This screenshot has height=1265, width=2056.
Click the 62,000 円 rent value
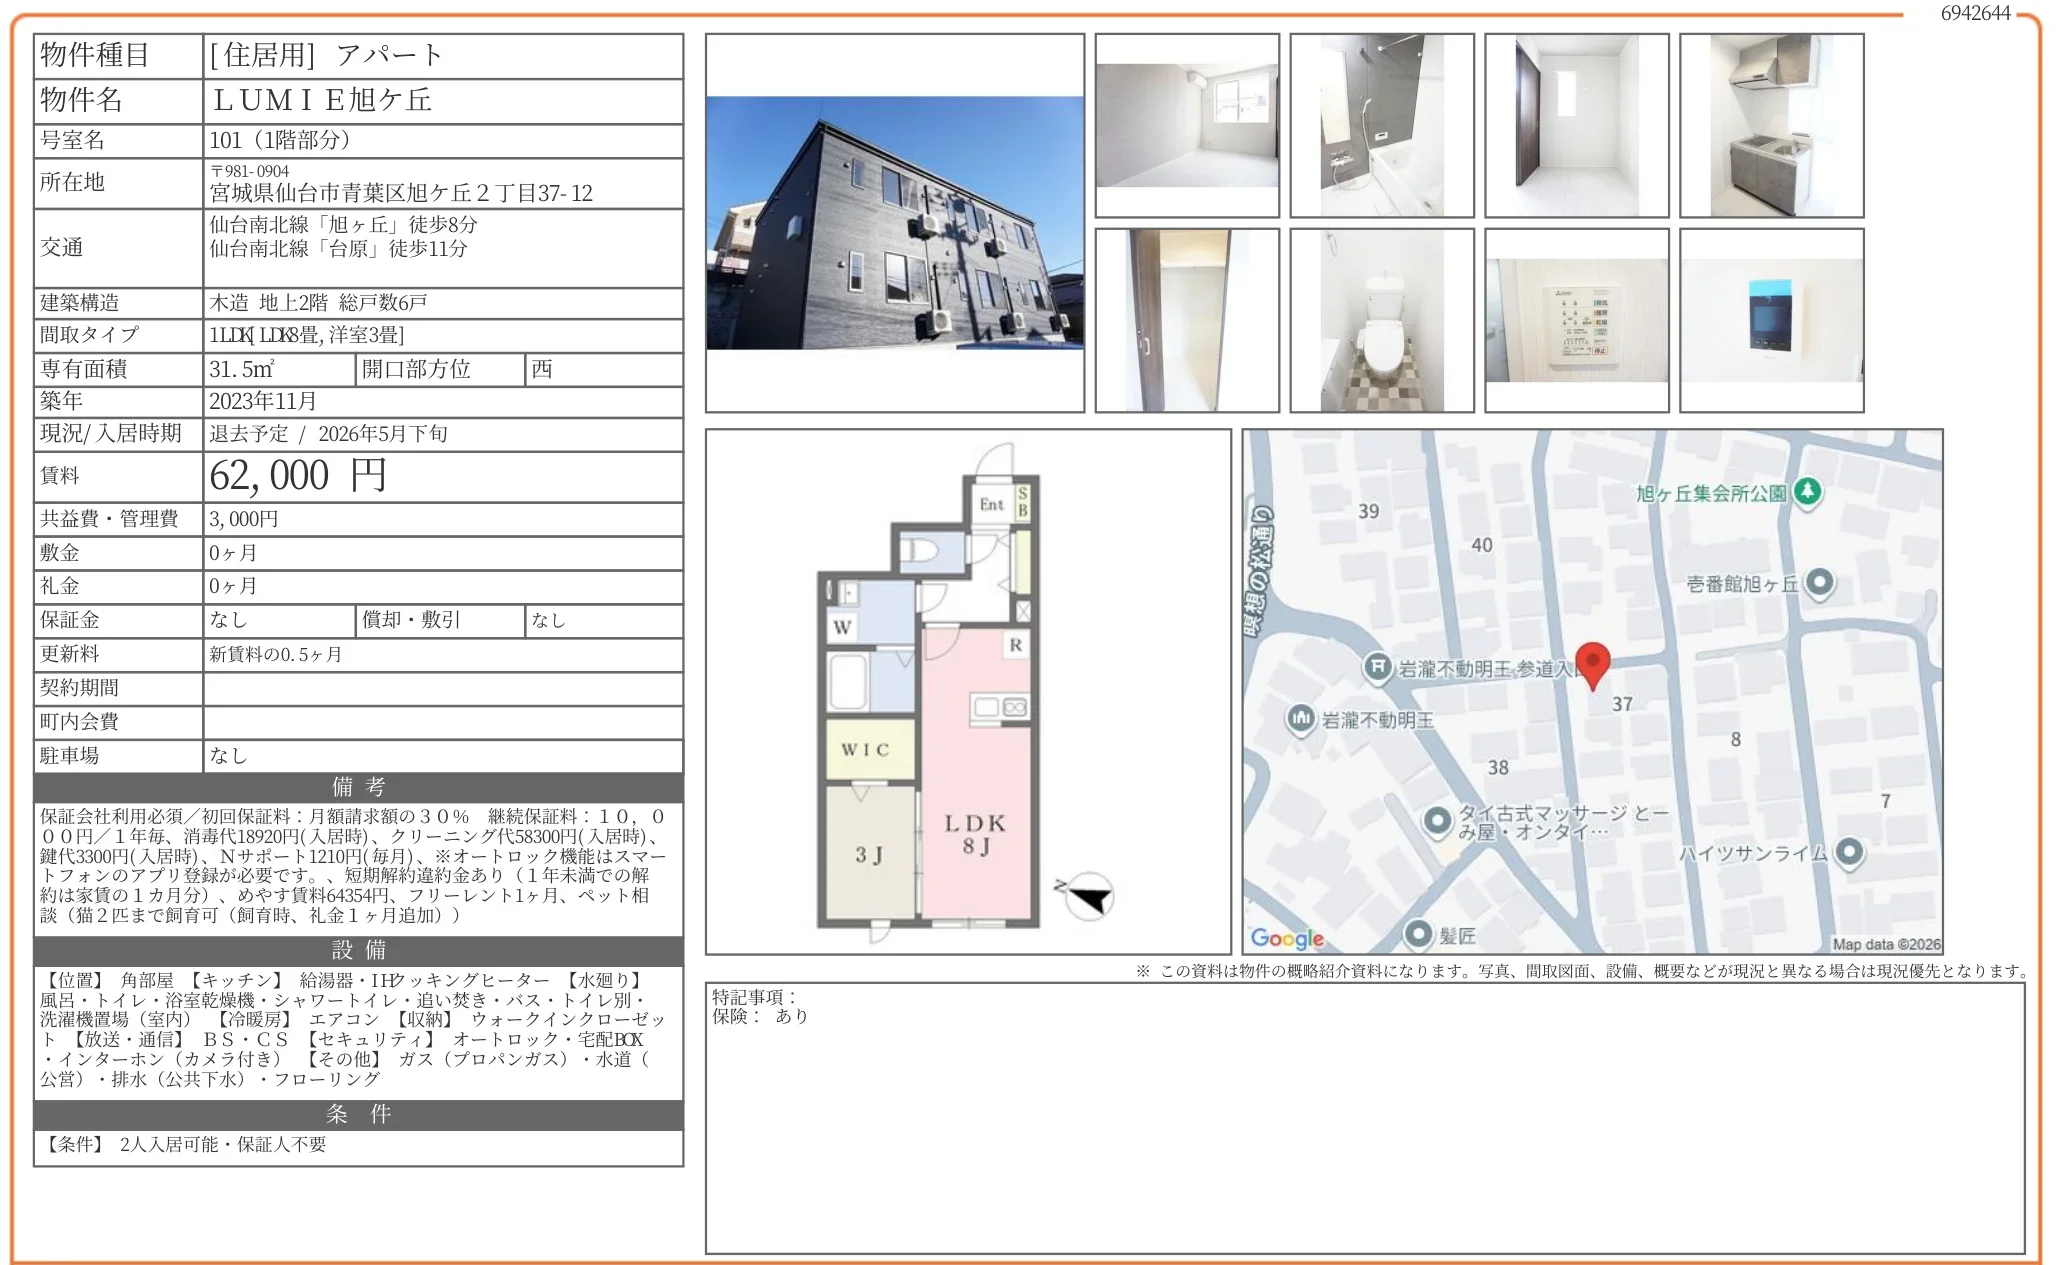click(x=298, y=476)
